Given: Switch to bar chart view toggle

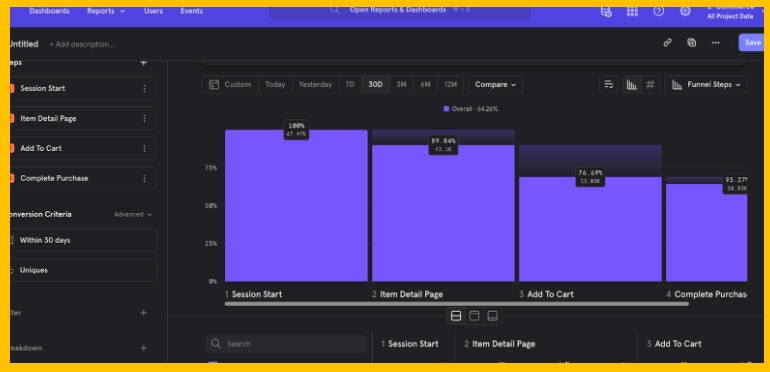Looking at the screenshot, I should point(632,84).
